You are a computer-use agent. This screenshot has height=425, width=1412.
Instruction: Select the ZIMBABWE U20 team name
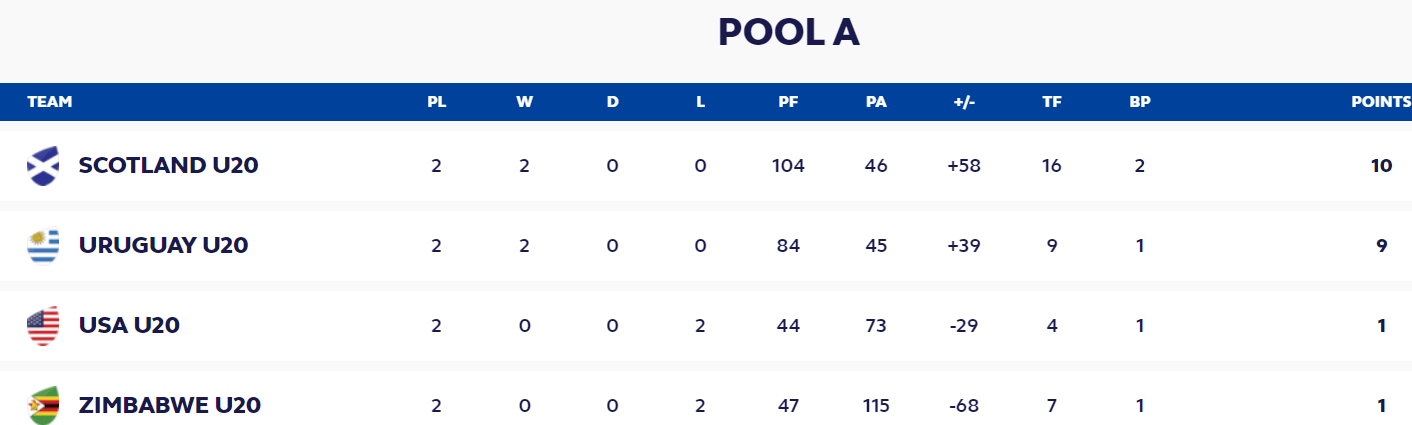[170, 406]
